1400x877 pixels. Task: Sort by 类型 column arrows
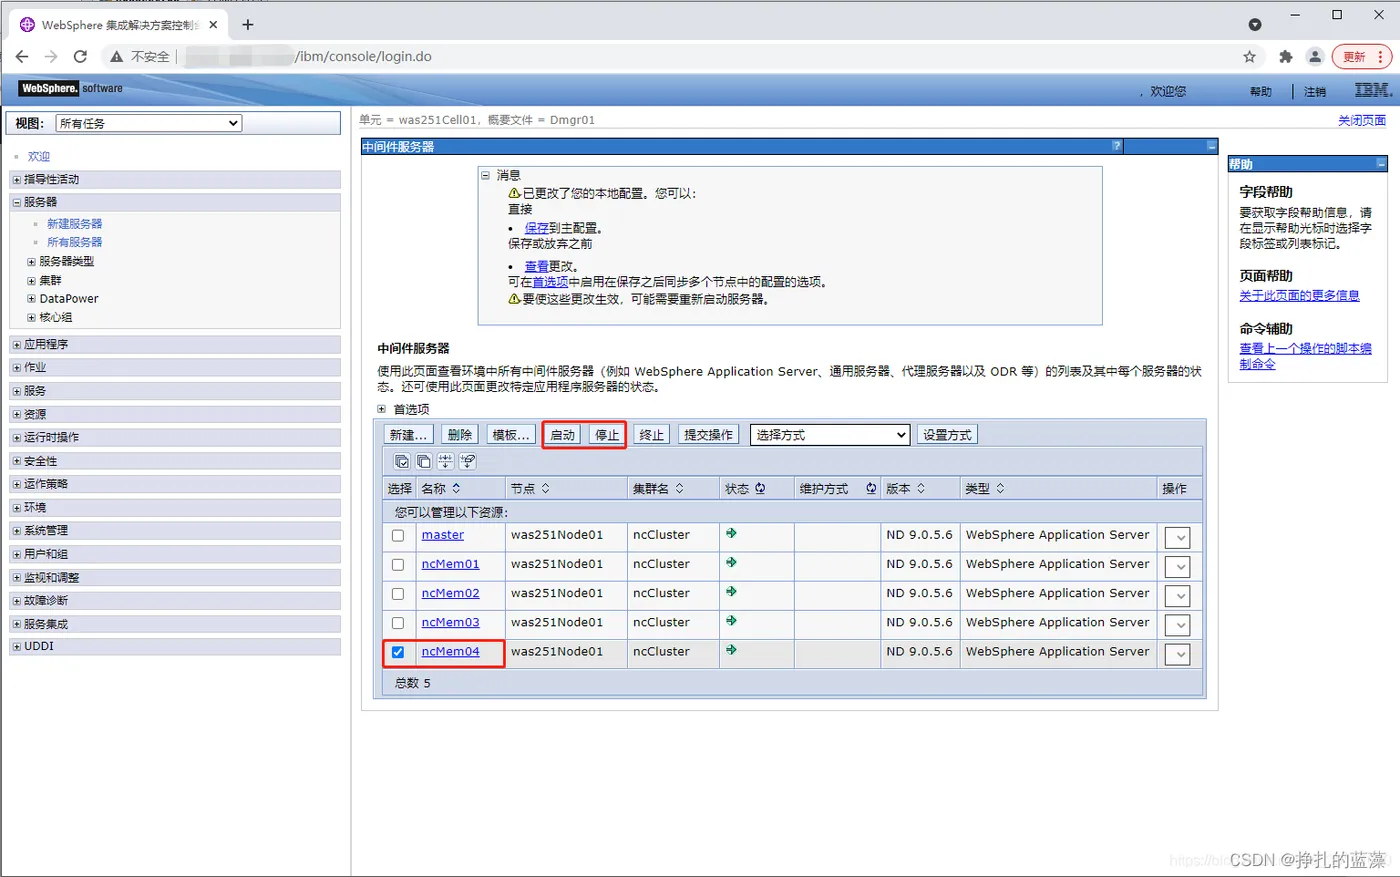tap(1000, 488)
